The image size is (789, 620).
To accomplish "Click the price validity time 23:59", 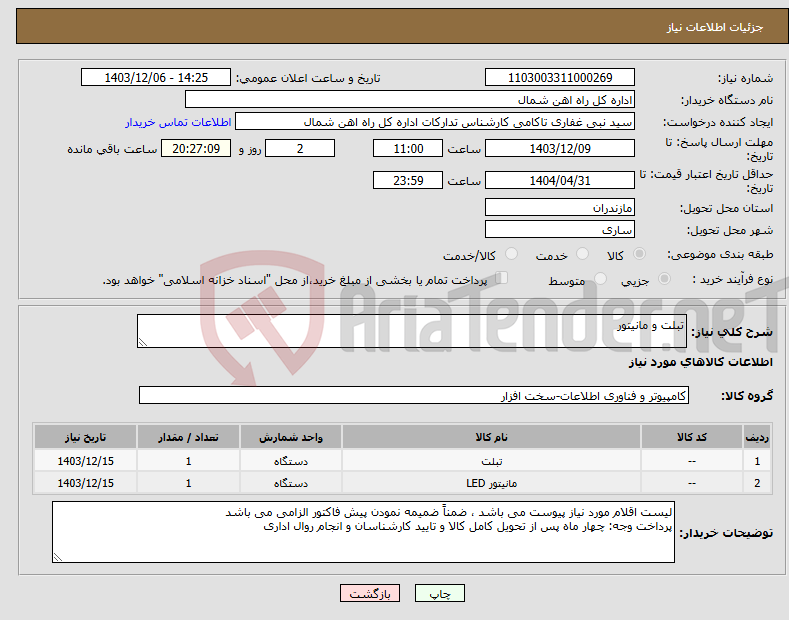I will pyautogui.click(x=408, y=180).
